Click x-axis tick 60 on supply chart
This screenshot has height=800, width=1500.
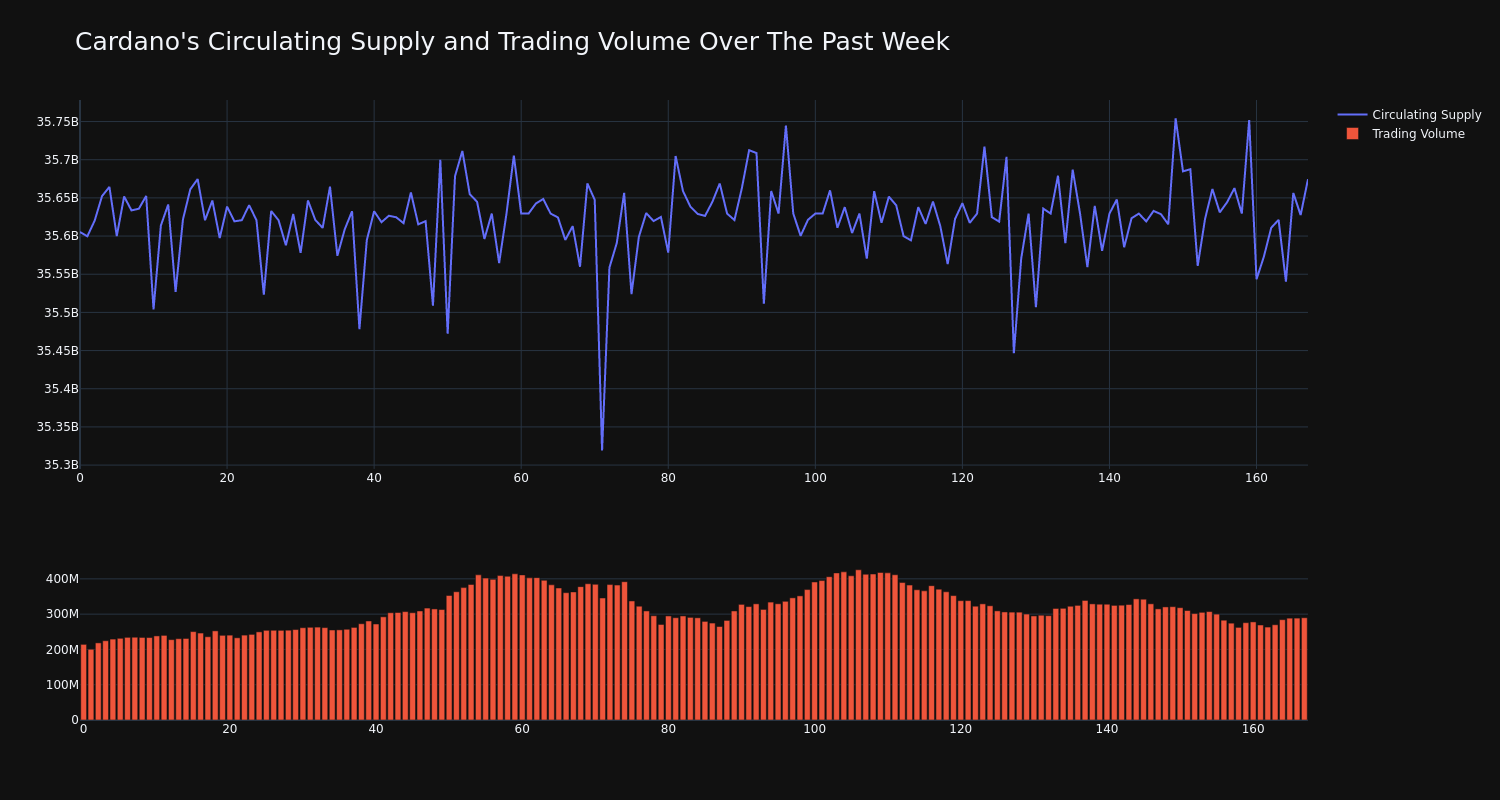[521, 478]
